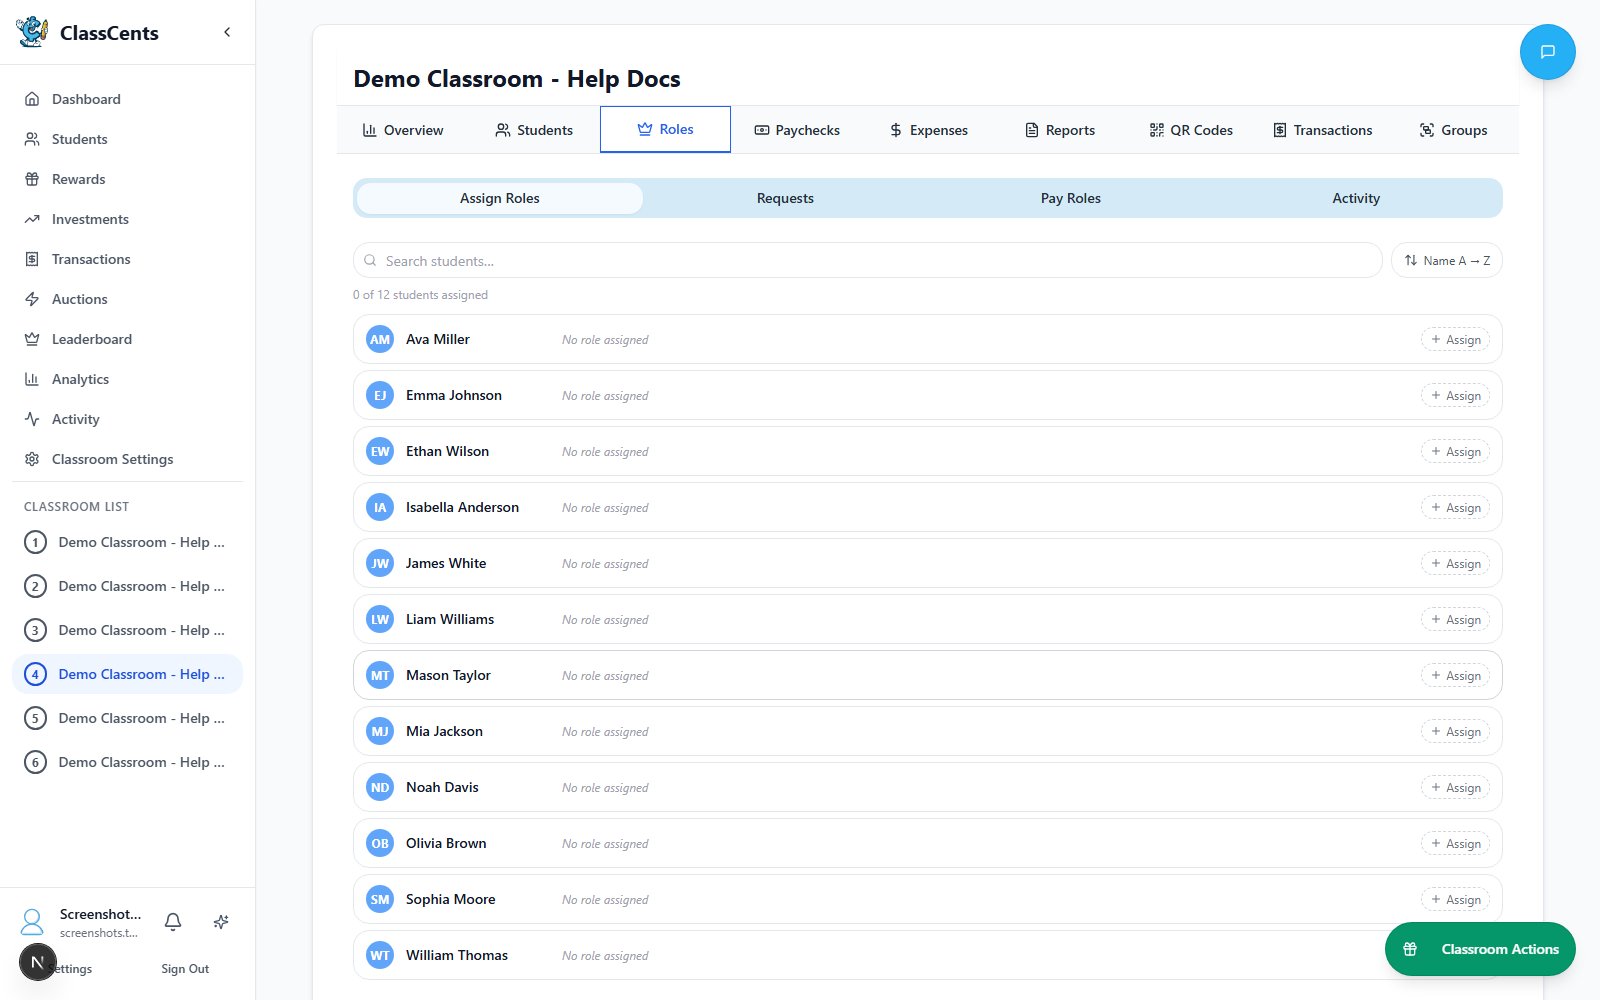Open the Groups tab
This screenshot has width=1600, height=1000.
coord(1453,130)
